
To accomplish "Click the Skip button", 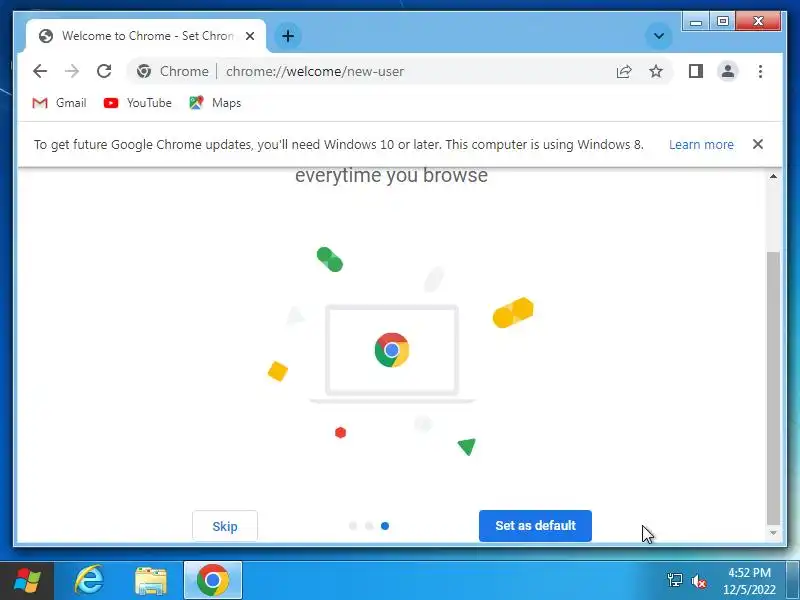I will pyautogui.click(x=225, y=526).
